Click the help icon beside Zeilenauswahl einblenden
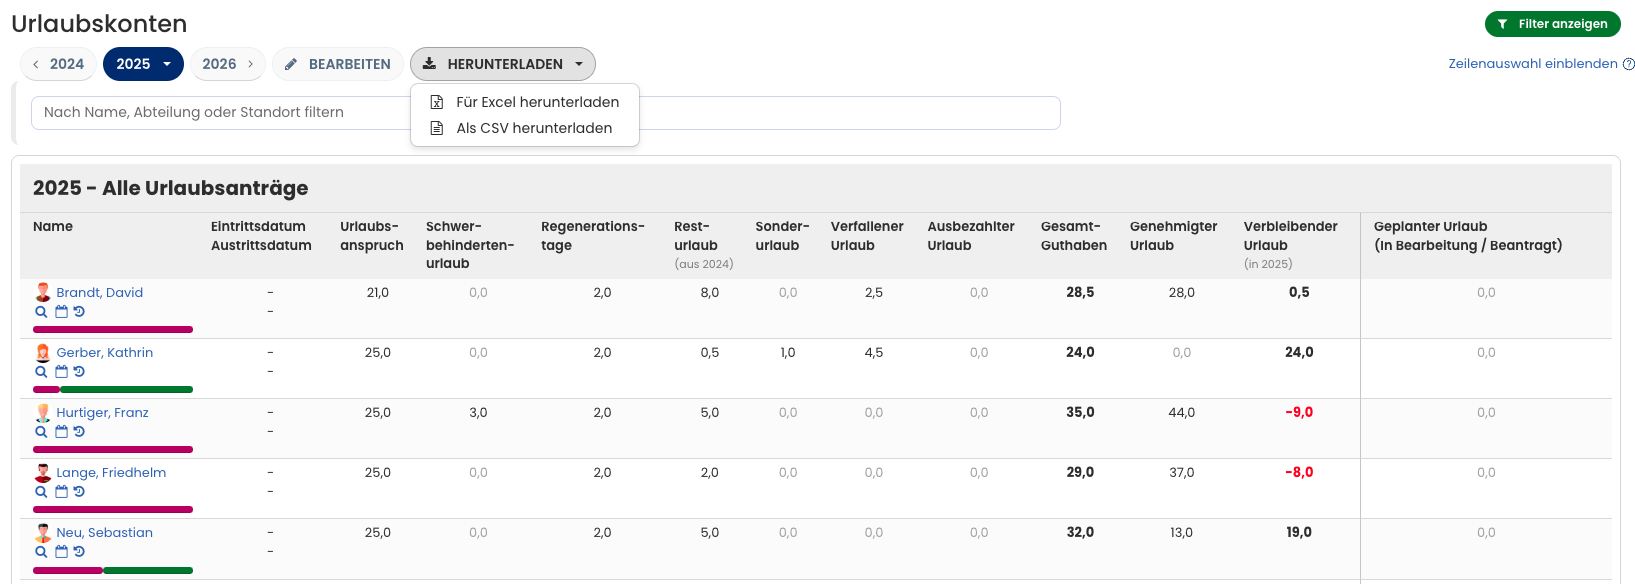 [1628, 64]
